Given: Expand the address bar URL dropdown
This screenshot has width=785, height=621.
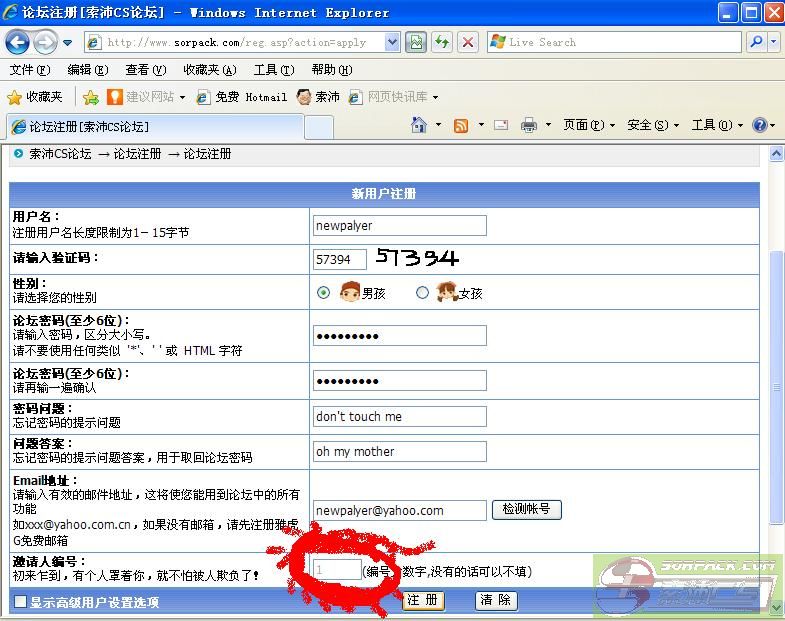Looking at the screenshot, I should (x=391, y=42).
